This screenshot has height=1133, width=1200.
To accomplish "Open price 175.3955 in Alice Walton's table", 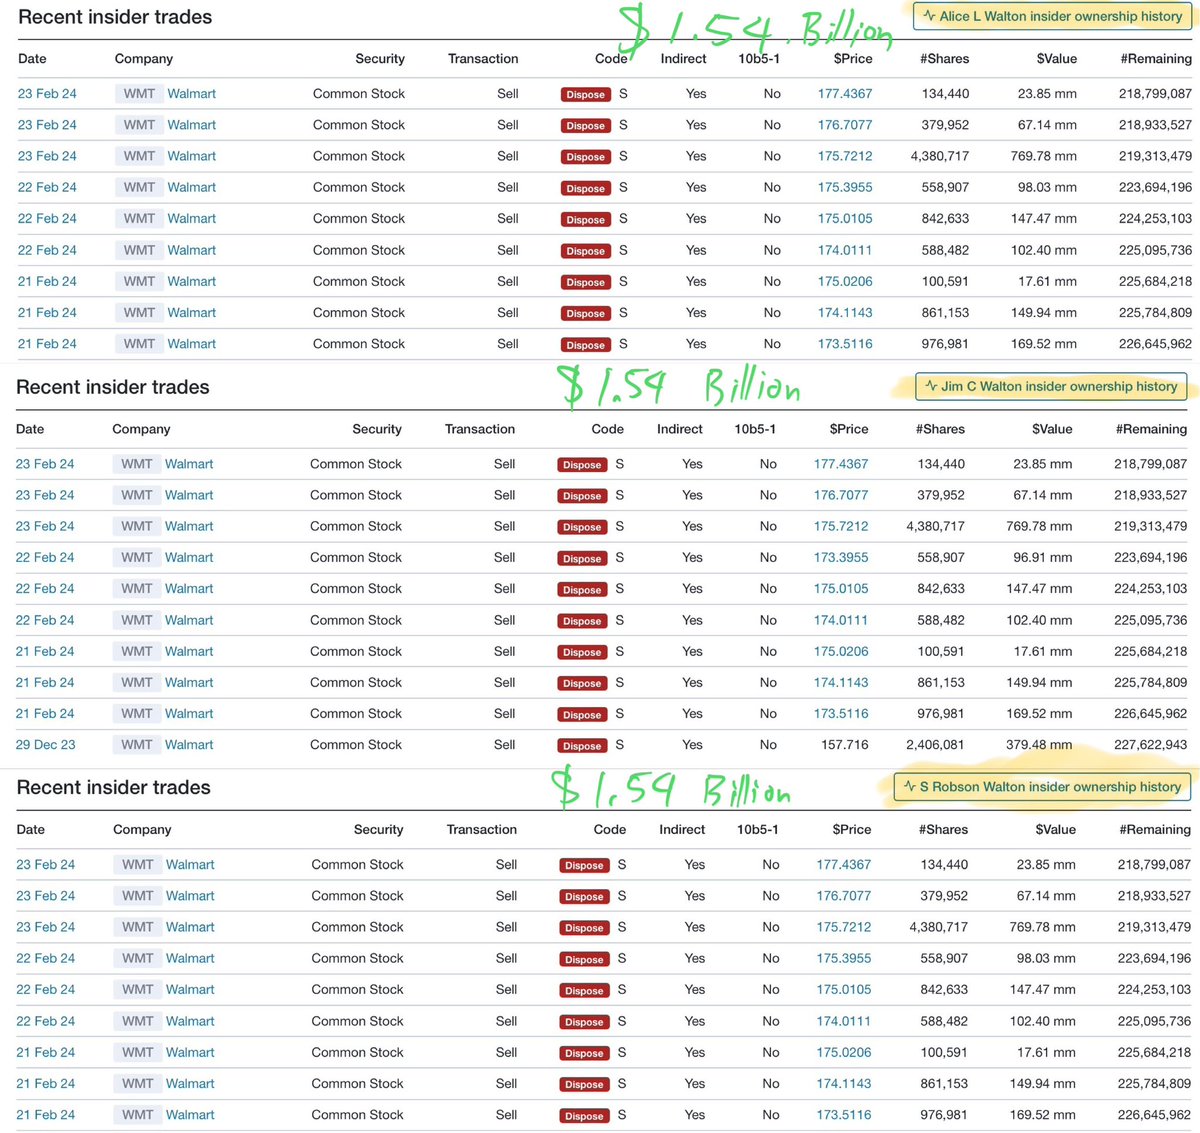I will point(845,187).
